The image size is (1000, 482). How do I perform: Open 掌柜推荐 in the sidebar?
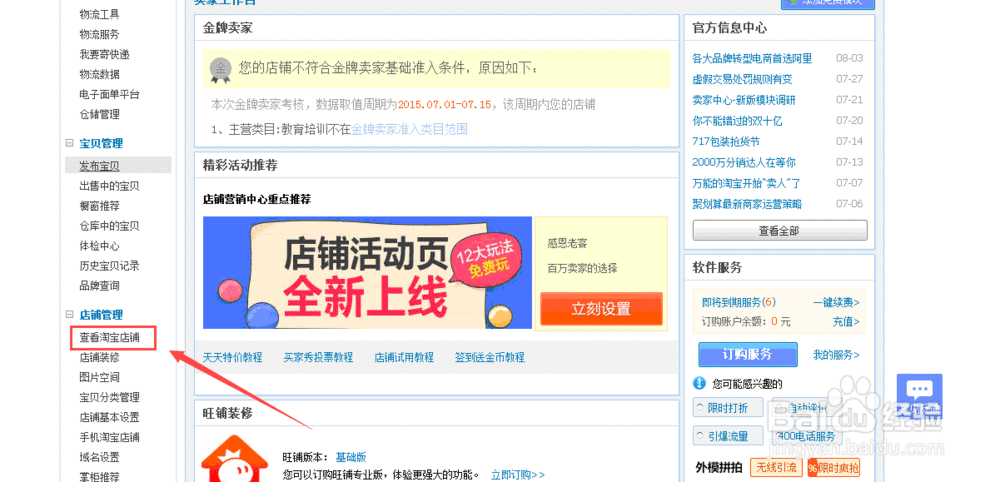(99, 477)
